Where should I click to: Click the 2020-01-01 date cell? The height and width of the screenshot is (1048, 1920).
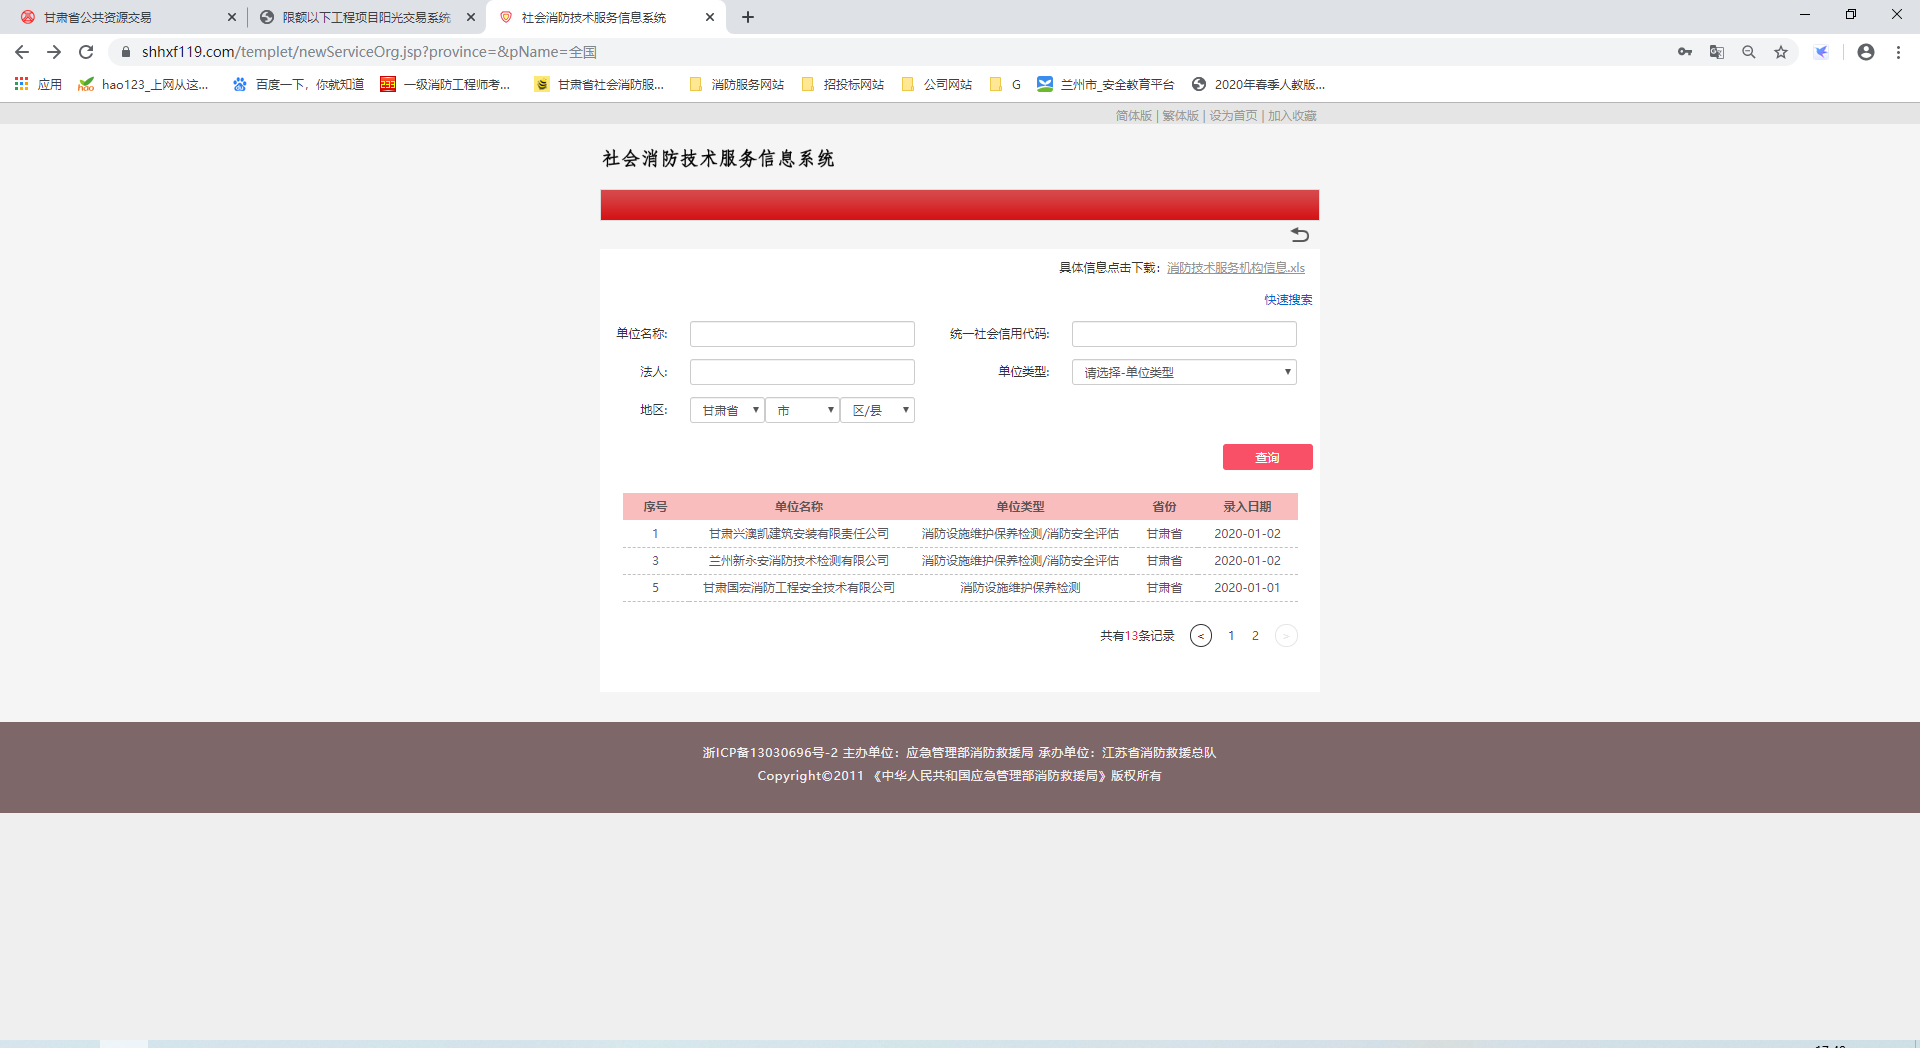pos(1247,588)
